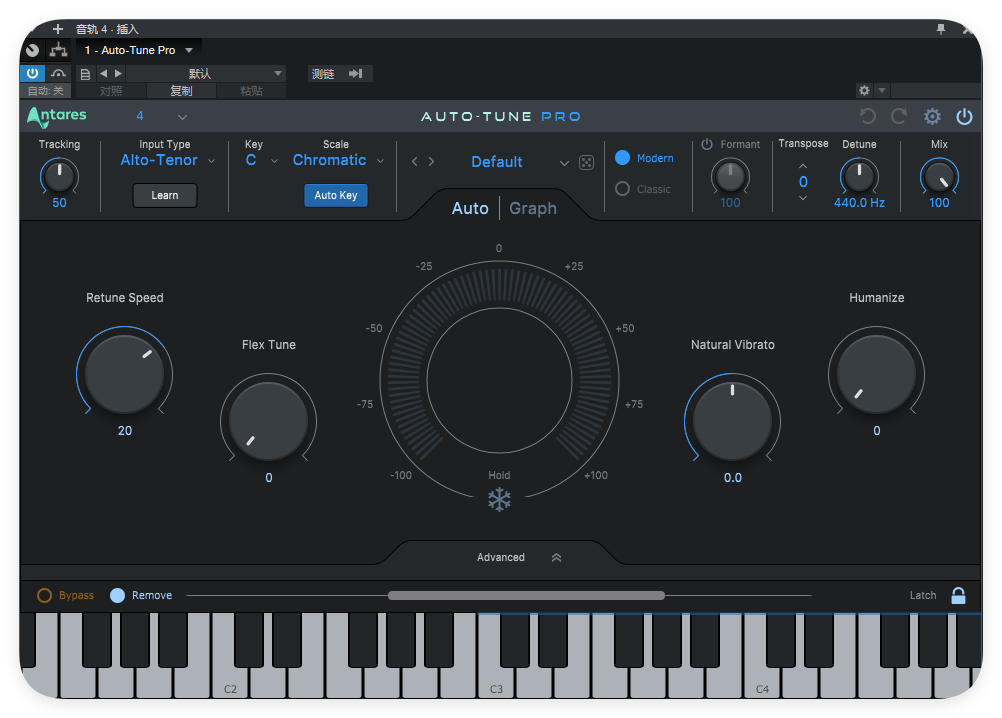Click the Humanize knob
Viewport: 1002px width, 718px height.
tap(877, 374)
